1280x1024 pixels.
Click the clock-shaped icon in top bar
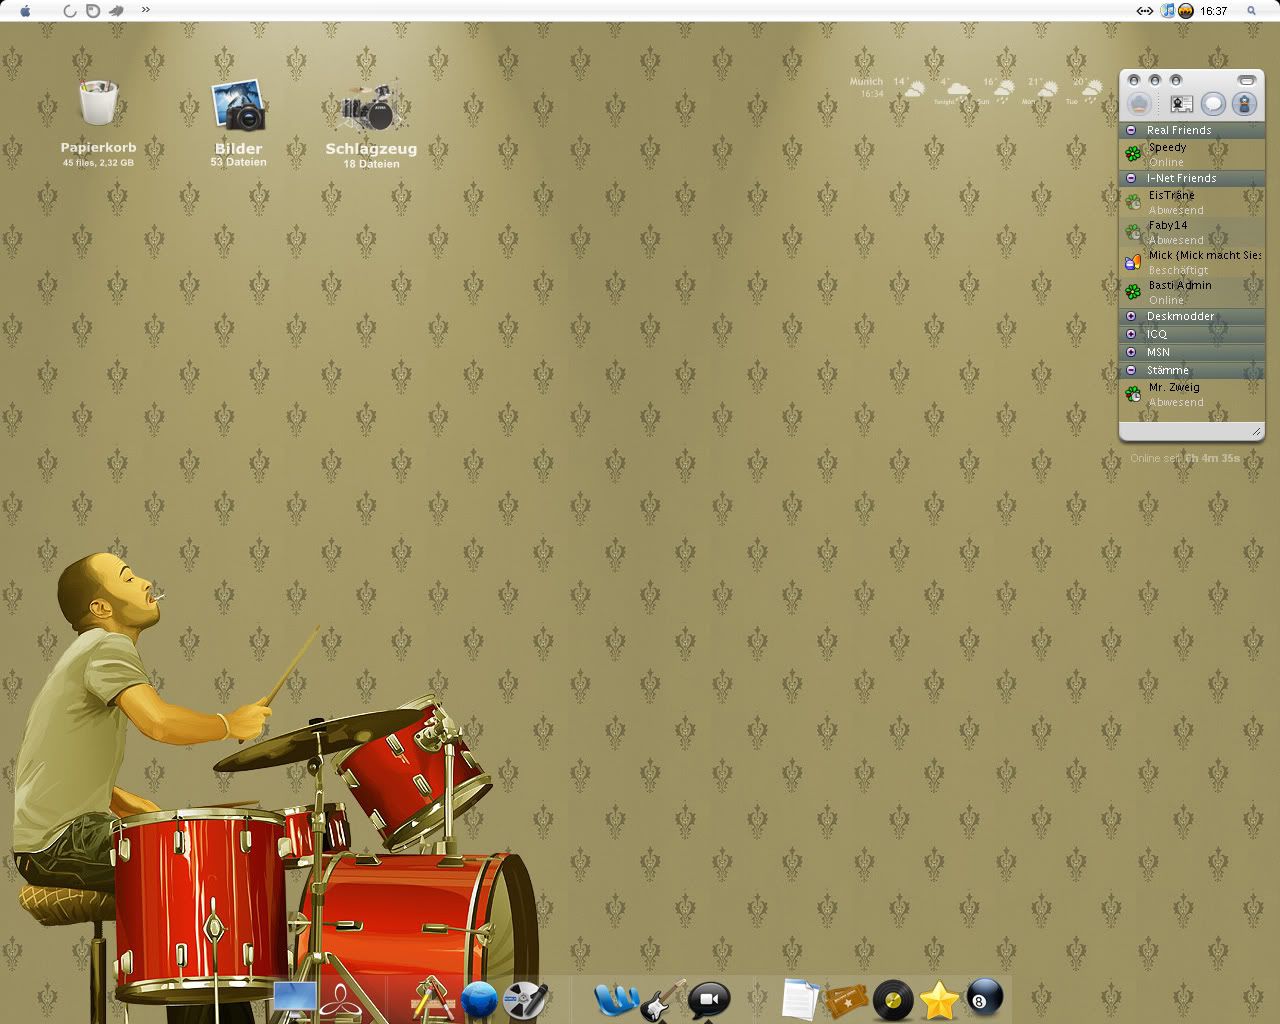pos(93,11)
